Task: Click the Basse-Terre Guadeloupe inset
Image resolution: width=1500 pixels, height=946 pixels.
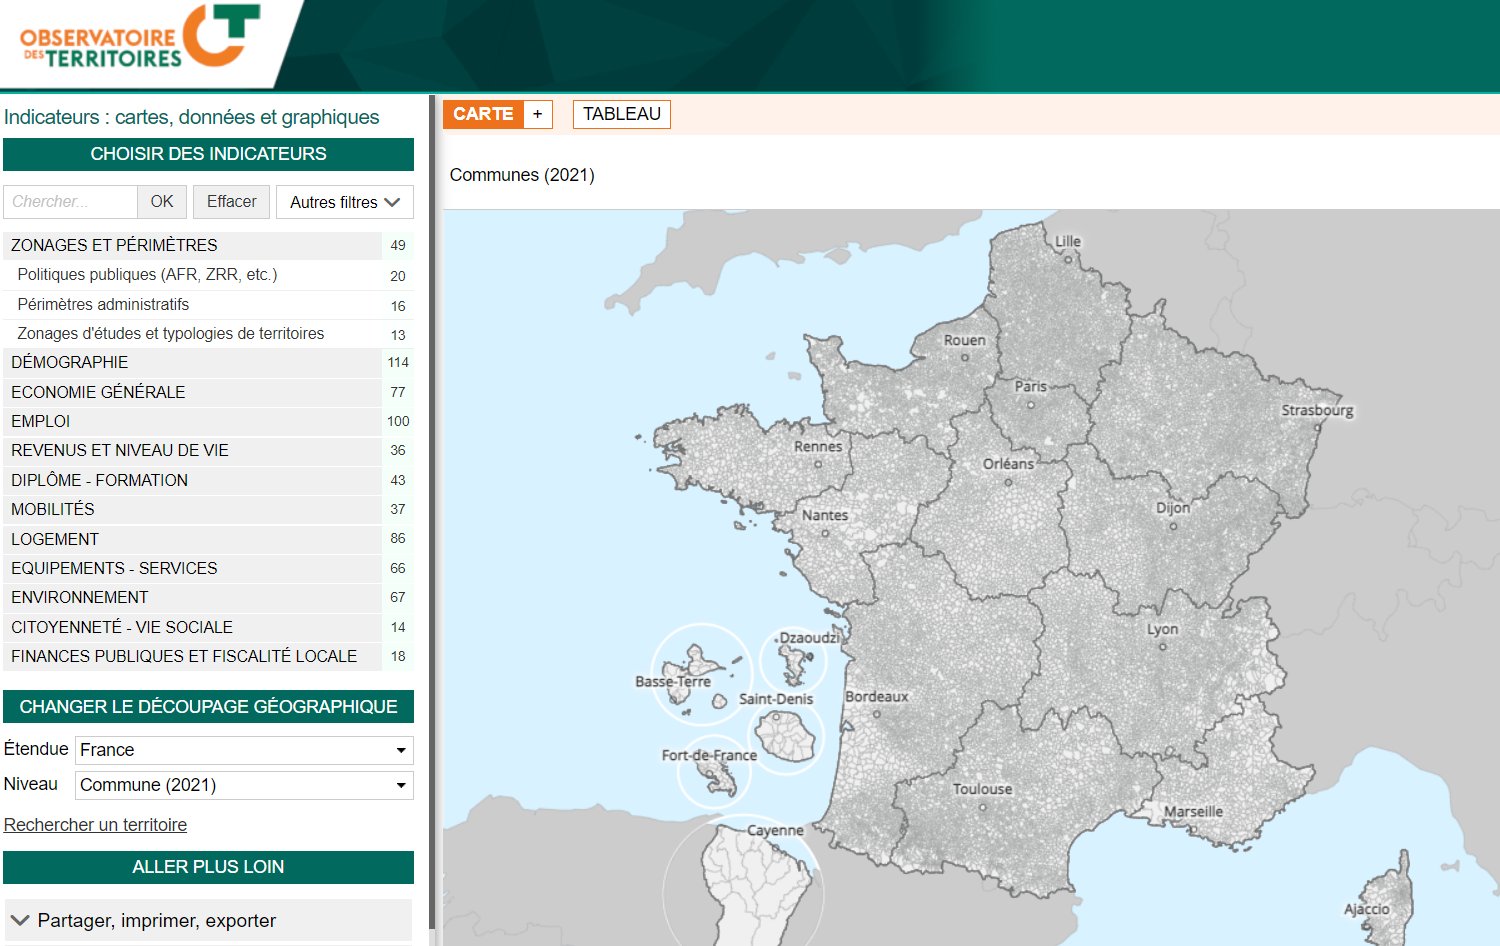Action: pos(700,674)
